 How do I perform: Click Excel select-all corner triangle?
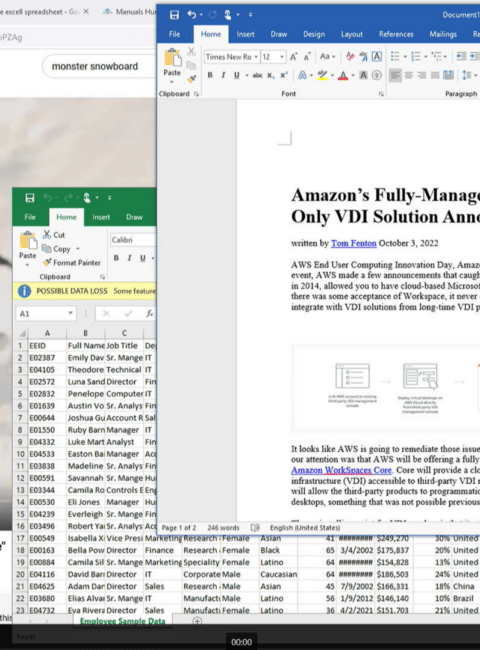22,333
